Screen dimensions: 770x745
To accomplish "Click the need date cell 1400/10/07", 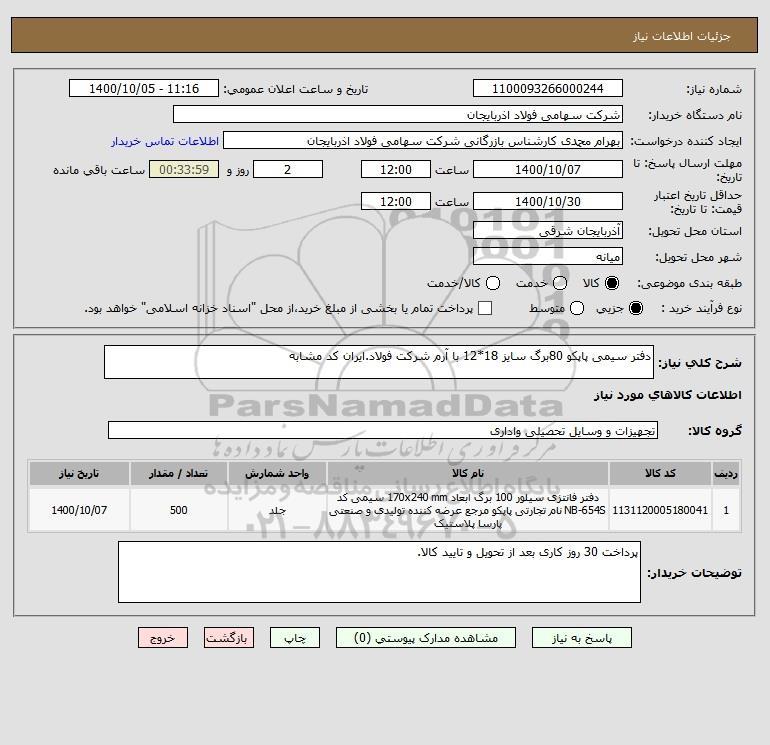I will (79, 510).
